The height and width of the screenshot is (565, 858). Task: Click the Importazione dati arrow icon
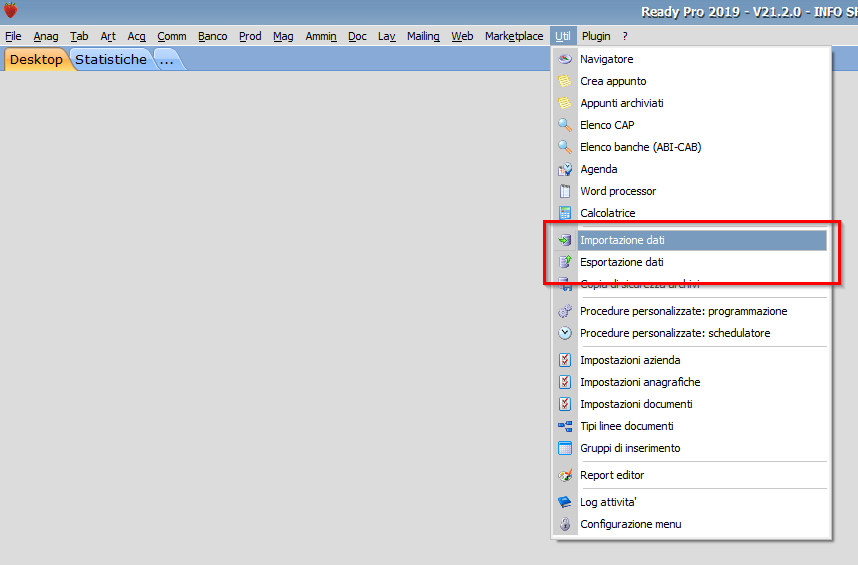pos(565,240)
